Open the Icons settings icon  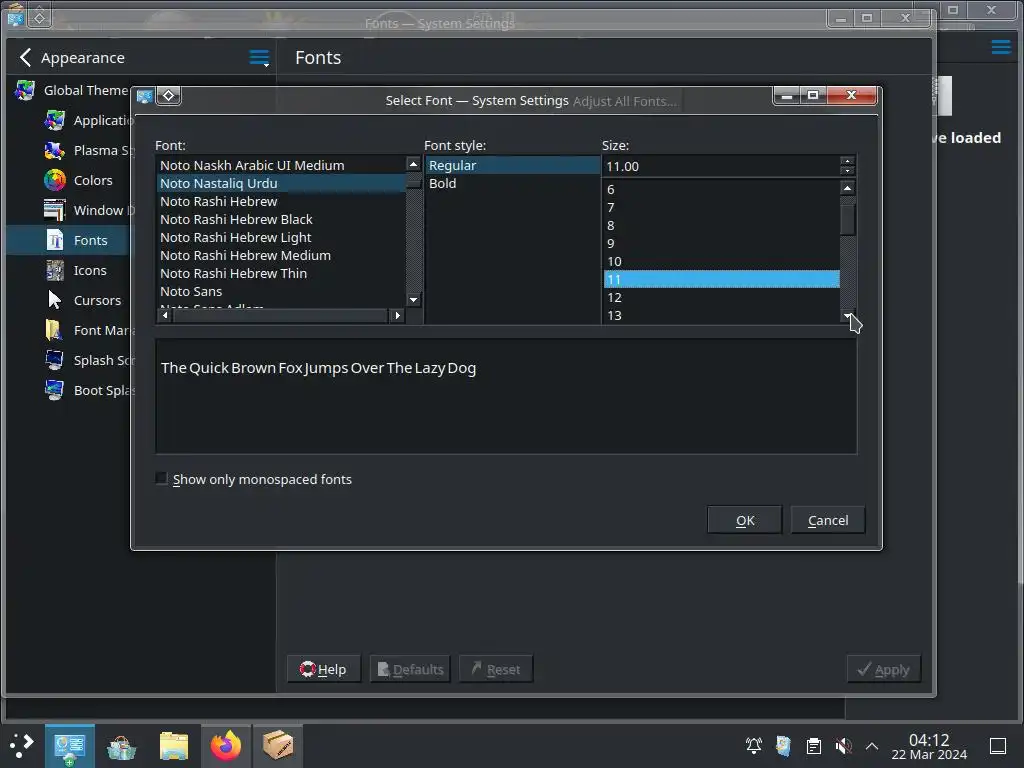tap(55, 270)
